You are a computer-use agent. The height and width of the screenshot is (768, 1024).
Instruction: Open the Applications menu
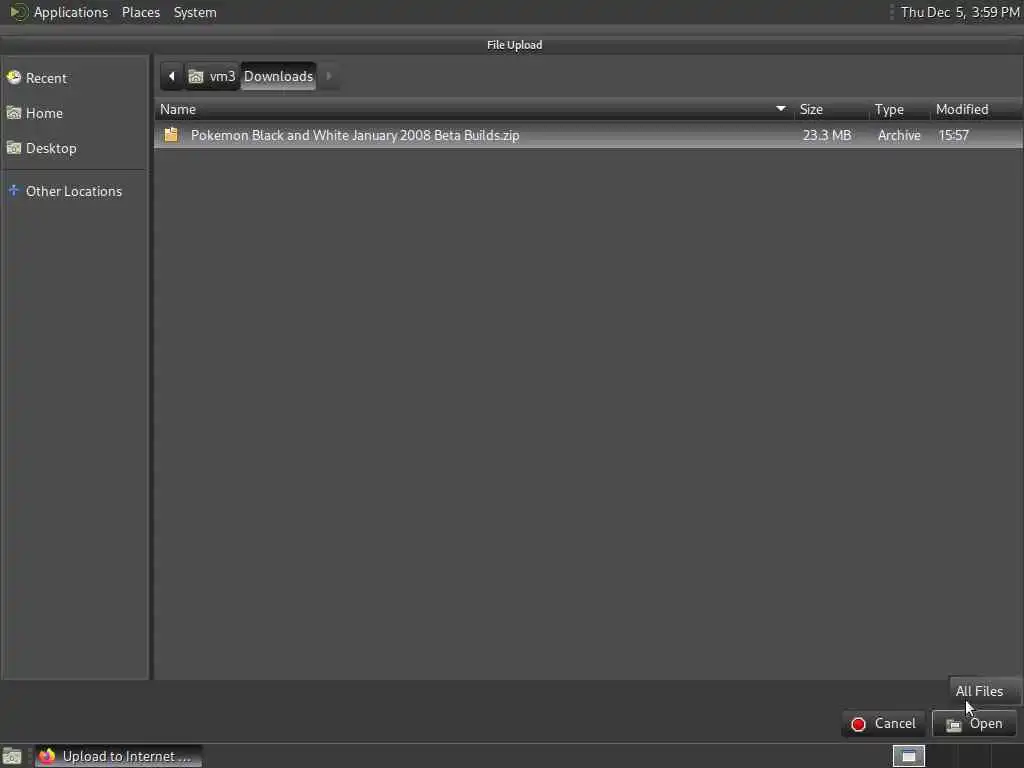(x=71, y=12)
